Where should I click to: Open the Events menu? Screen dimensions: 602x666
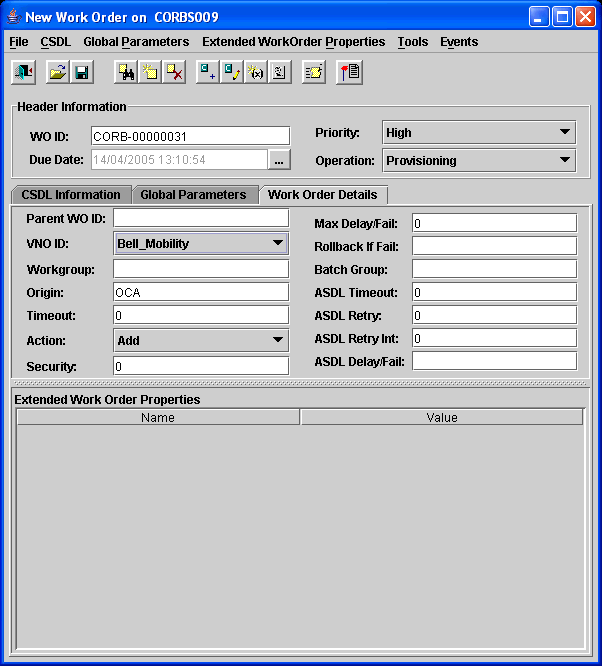coord(459,42)
